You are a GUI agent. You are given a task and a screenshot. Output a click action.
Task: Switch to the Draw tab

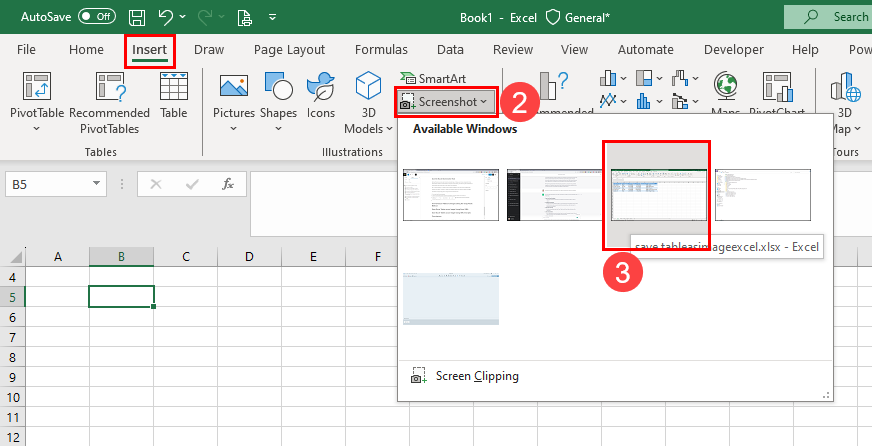(x=209, y=49)
